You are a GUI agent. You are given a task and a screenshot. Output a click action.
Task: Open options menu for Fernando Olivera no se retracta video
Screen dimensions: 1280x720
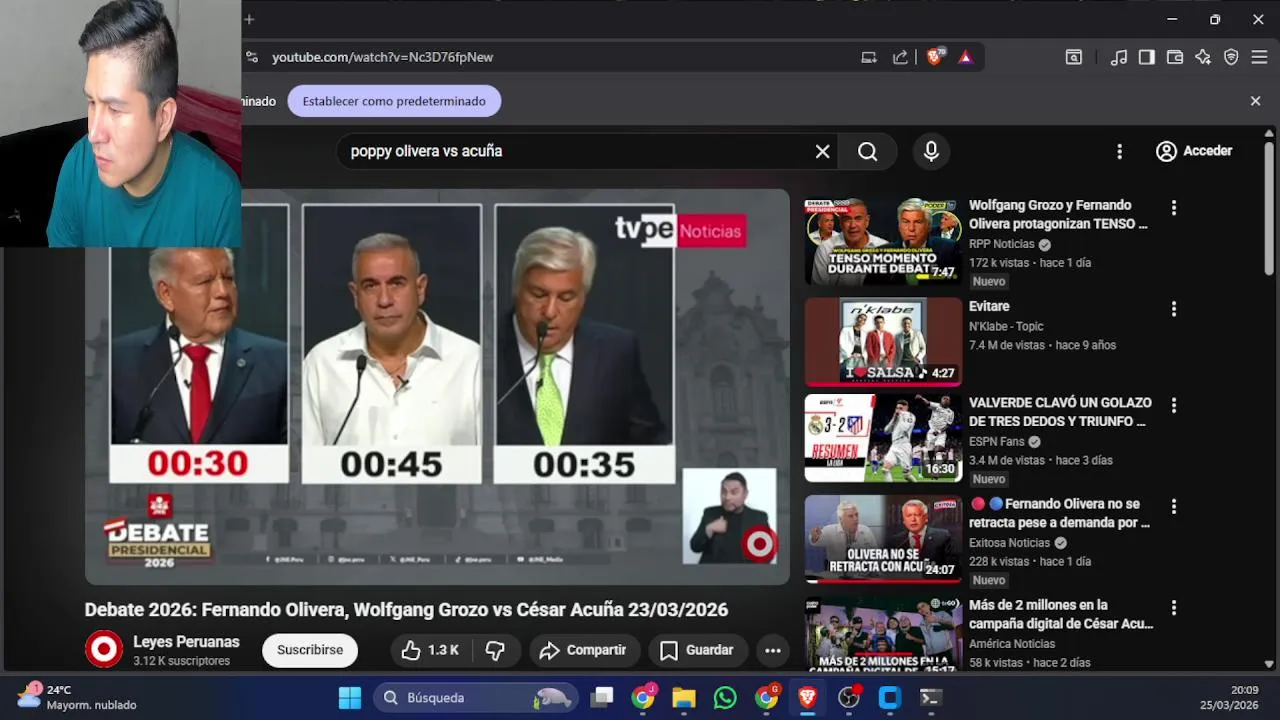click(x=1174, y=507)
